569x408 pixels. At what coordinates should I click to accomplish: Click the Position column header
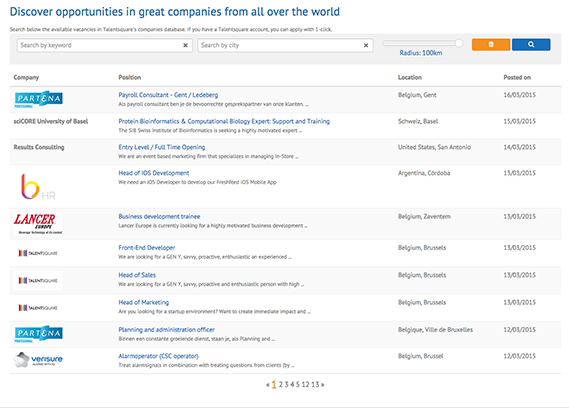point(130,77)
